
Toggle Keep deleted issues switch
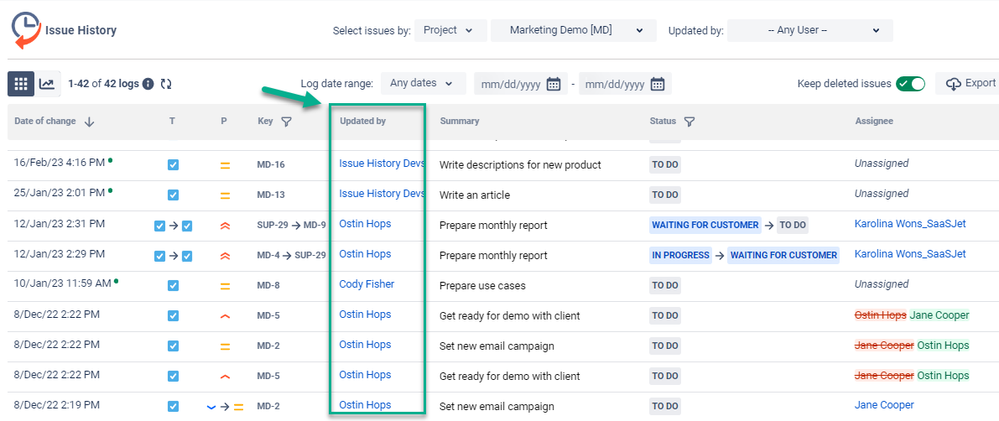(x=910, y=83)
